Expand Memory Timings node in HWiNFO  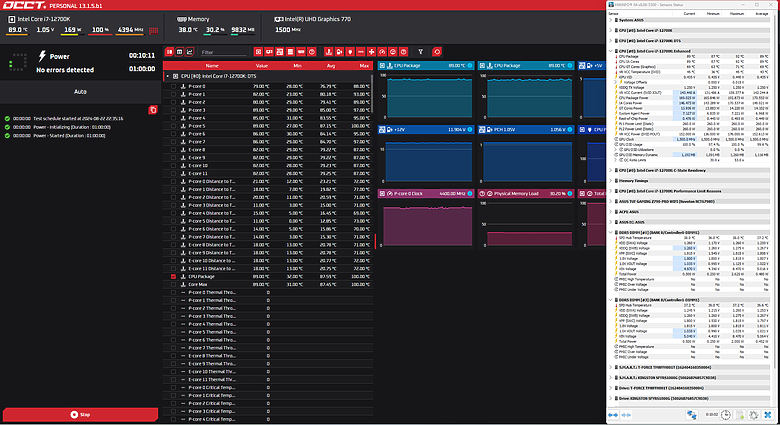tap(610, 181)
